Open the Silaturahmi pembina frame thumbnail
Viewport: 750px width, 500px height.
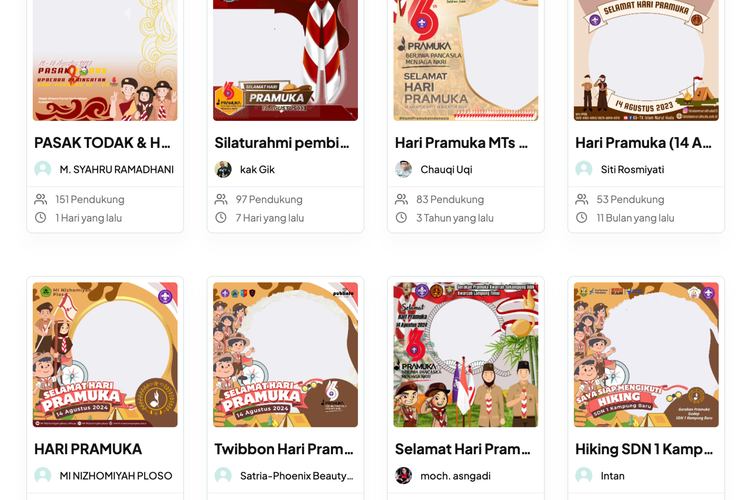[286, 60]
